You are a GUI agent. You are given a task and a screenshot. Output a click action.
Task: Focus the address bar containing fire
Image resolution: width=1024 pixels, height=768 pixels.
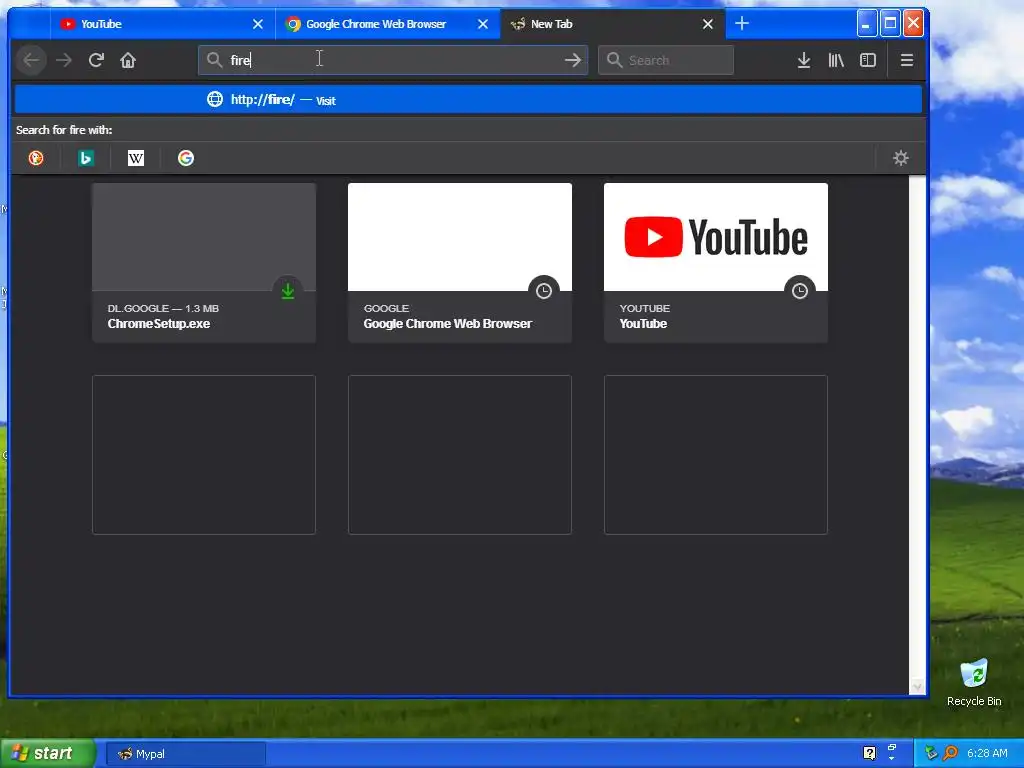coord(393,60)
